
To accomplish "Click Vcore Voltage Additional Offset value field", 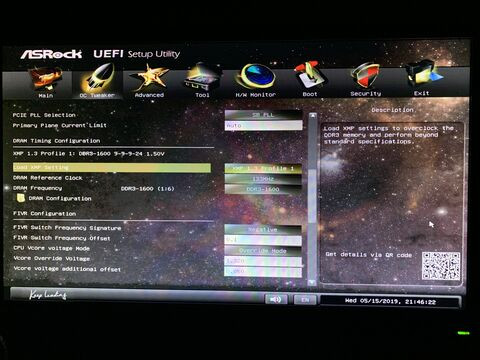I will coord(263,271).
